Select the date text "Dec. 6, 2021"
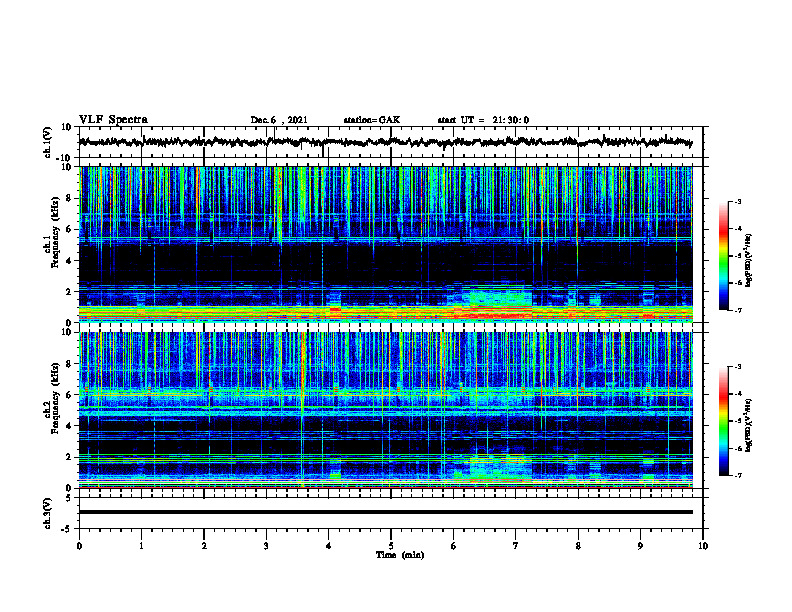This screenshot has width=792, height=612. pyautogui.click(x=279, y=120)
